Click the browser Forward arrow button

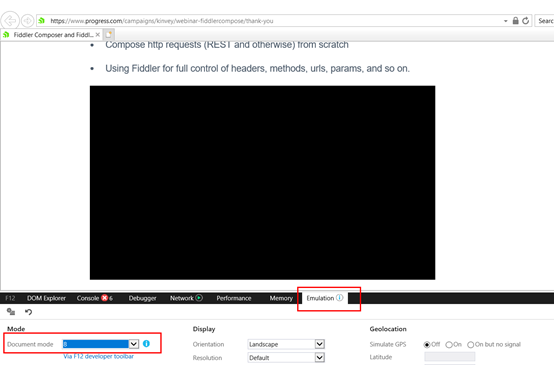[x=27, y=20]
